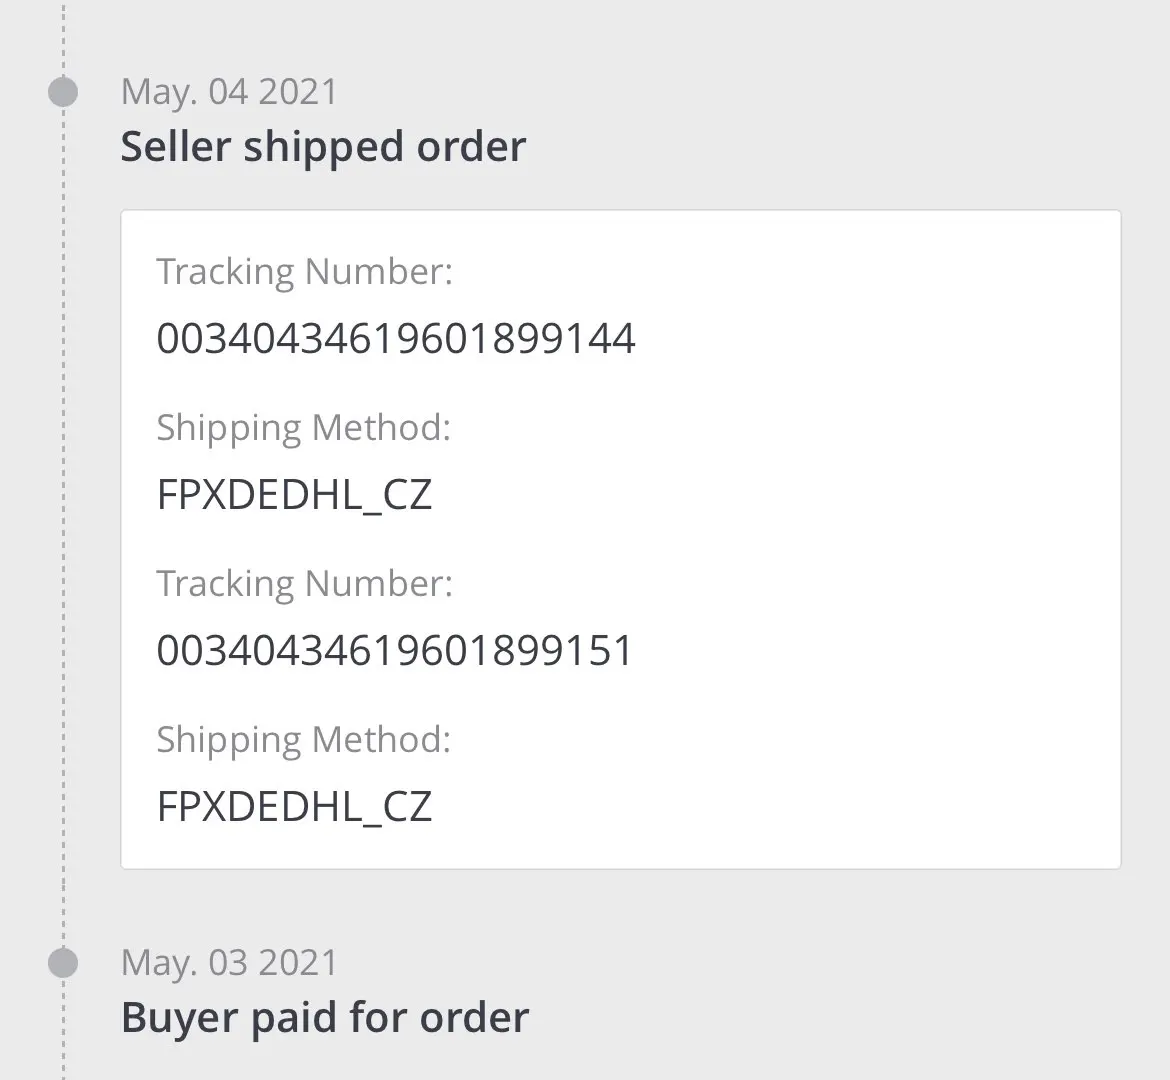This screenshot has width=1170, height=1080.
Task: Select the 'May. 03 2021' date text
Action: (229, 963)
